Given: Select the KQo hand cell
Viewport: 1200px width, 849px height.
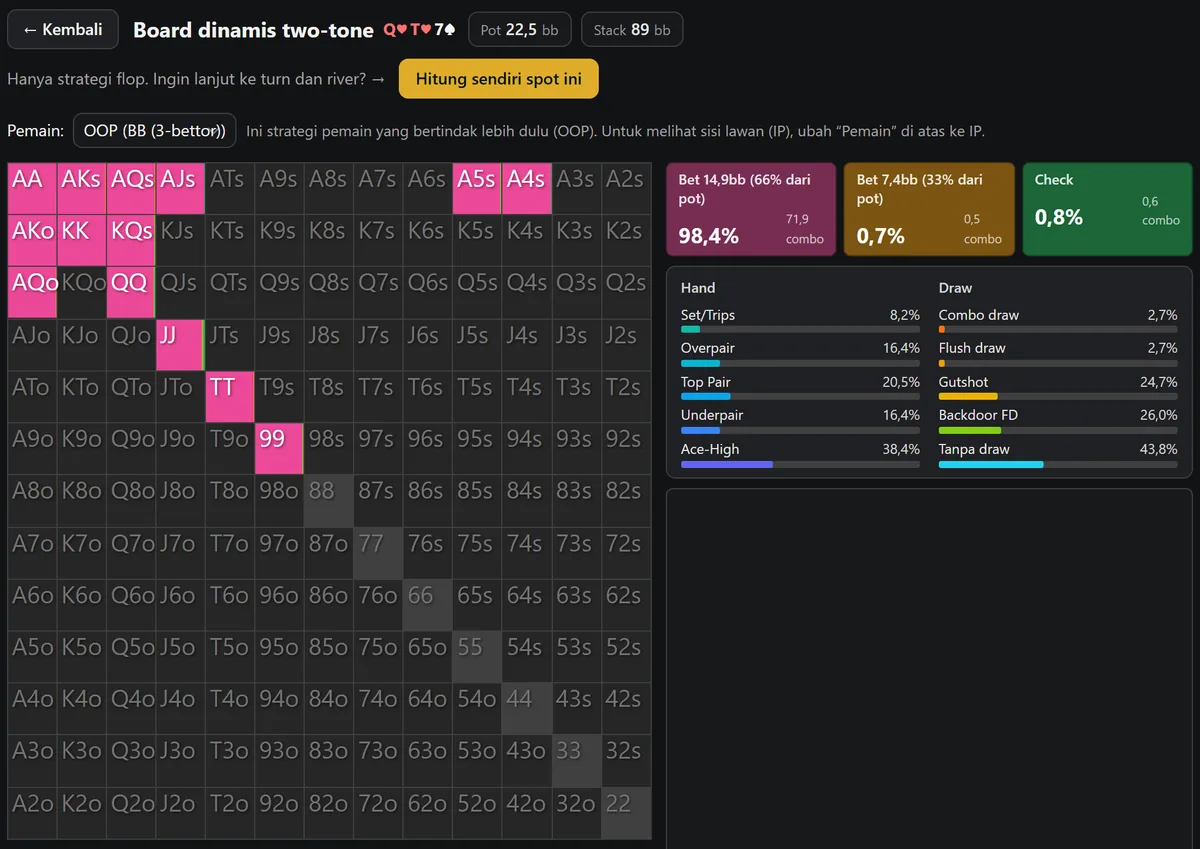Looking at the screenshot, I should (x=81, y=293).
